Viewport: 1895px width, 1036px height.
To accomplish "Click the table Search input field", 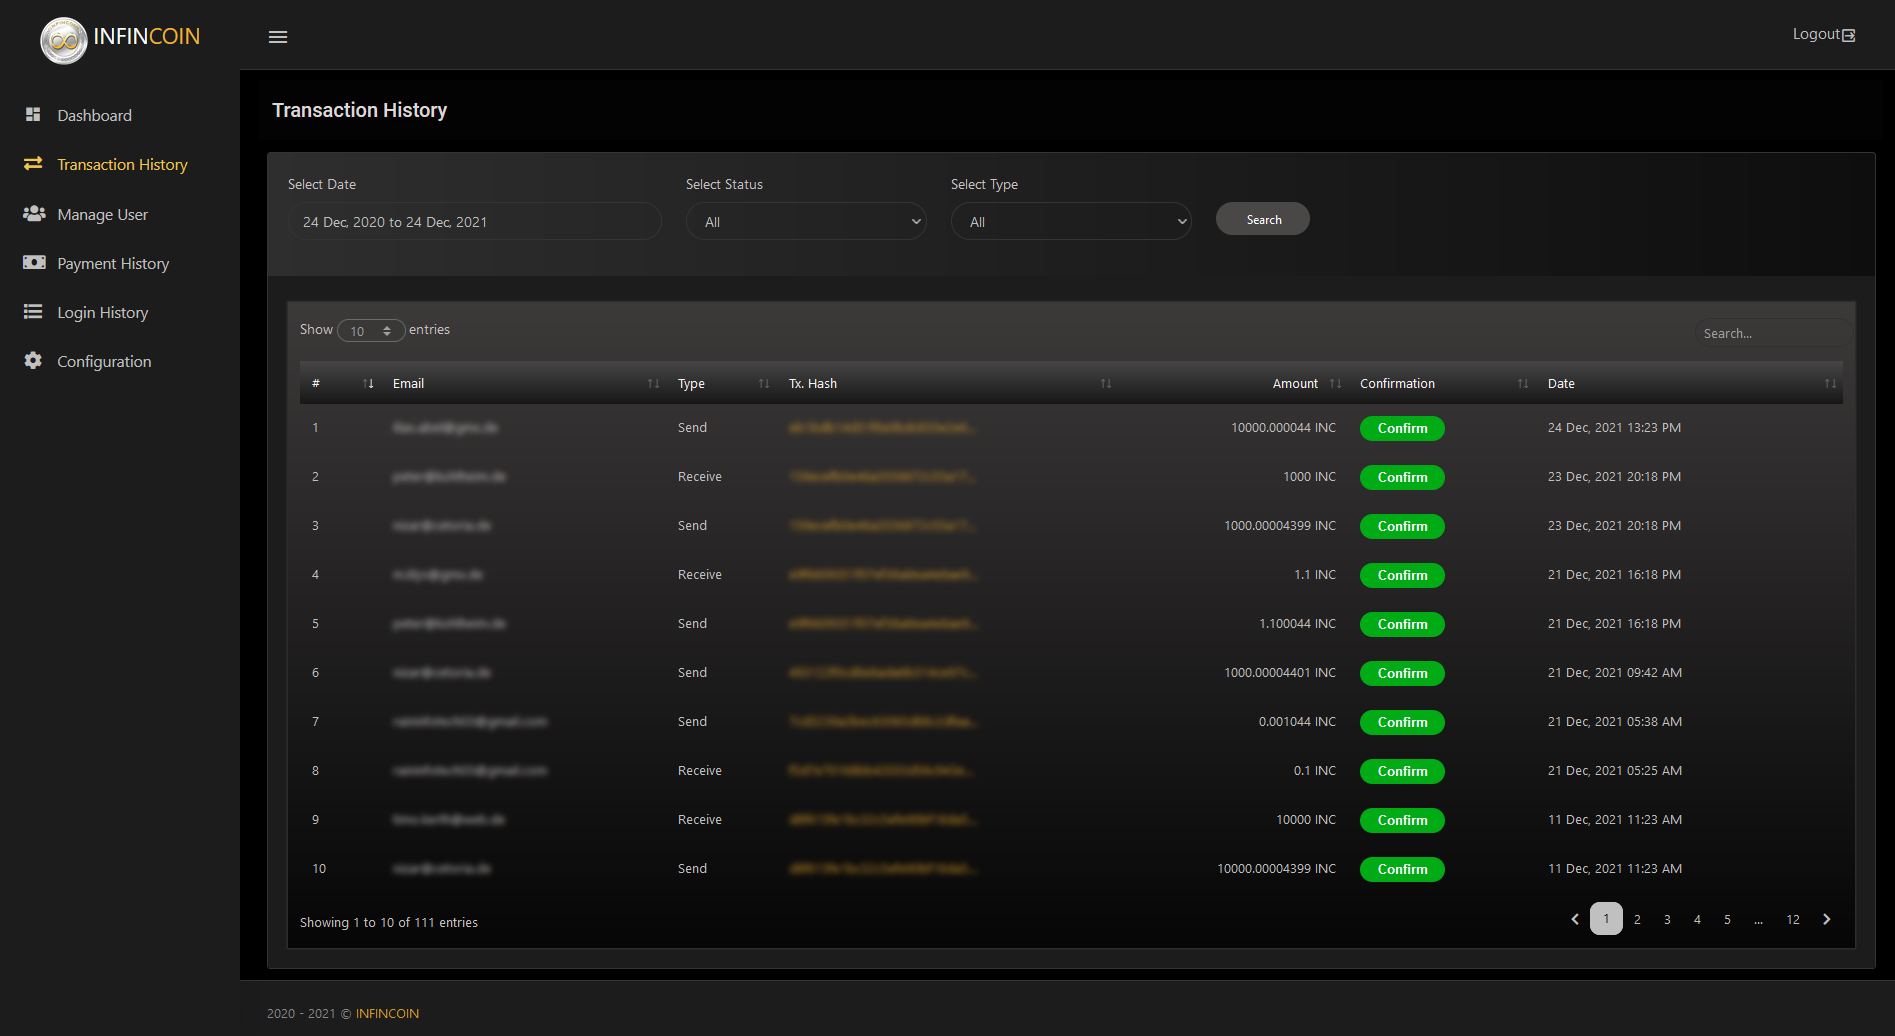I will 1770,333.
